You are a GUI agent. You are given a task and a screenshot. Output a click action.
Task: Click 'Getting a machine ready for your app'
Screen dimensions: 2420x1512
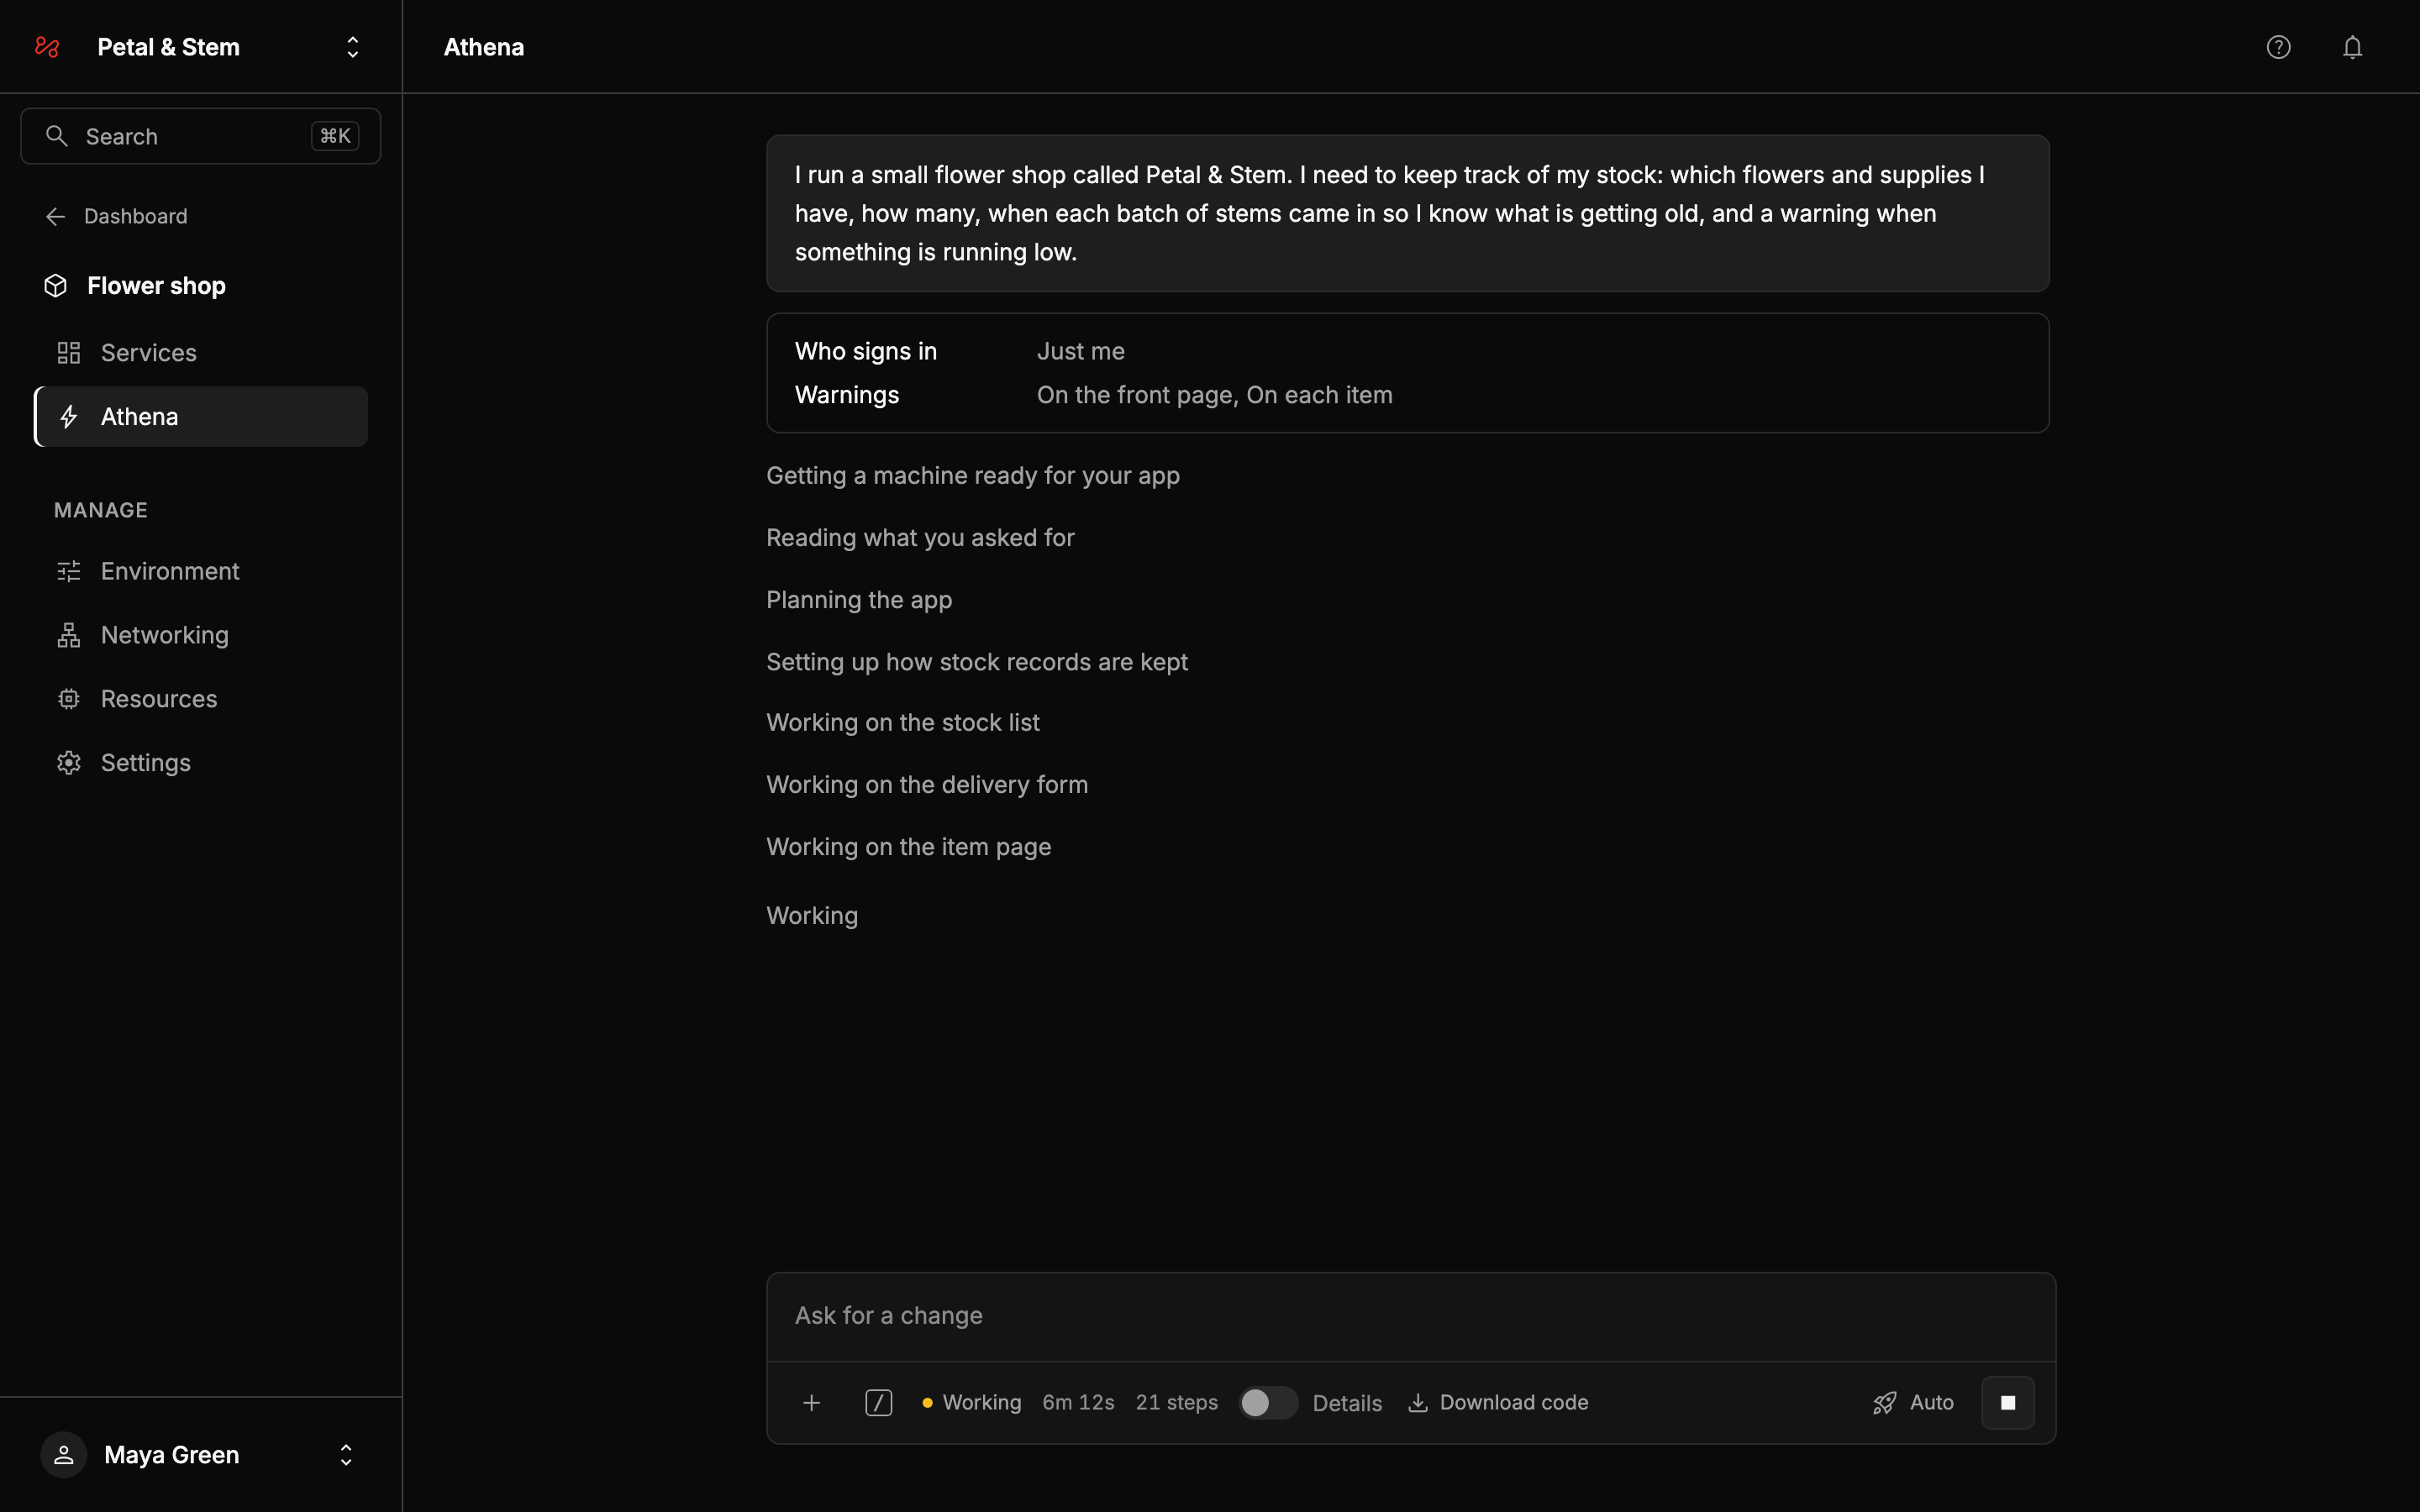(972, 476)
